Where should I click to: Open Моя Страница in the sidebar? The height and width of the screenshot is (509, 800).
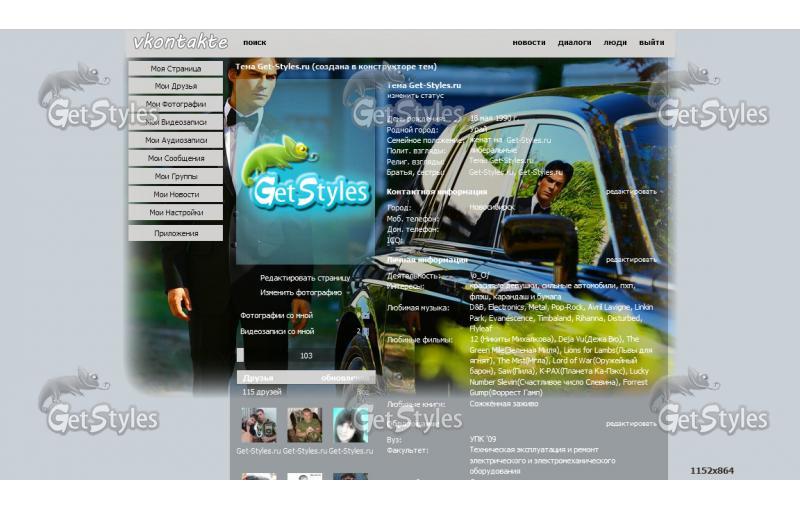point(176,68)
